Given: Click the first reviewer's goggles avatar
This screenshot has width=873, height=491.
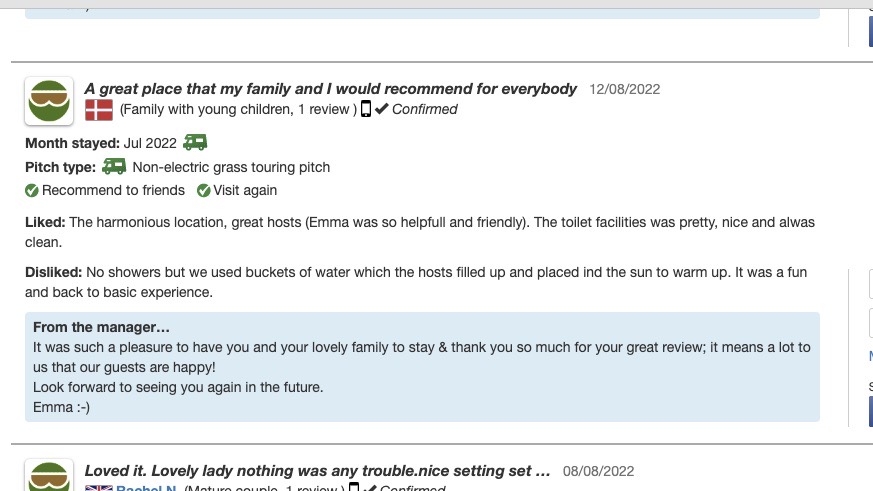Looking at the screenshot, I should 49,101.
